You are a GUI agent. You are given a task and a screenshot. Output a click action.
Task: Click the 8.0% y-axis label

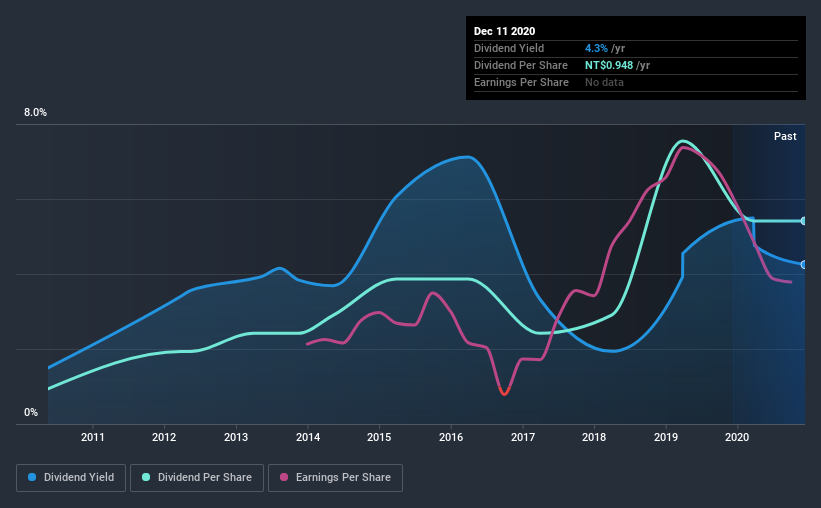(x=35, y=113)
